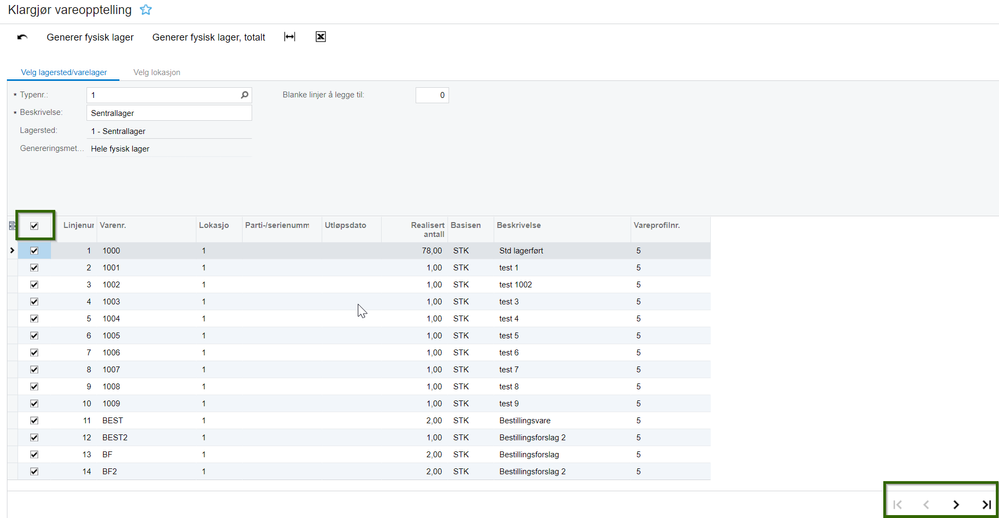Switch to Velg lokasjon tab
This screenshot has width=999, height=518.
click(x=157, y=72)
